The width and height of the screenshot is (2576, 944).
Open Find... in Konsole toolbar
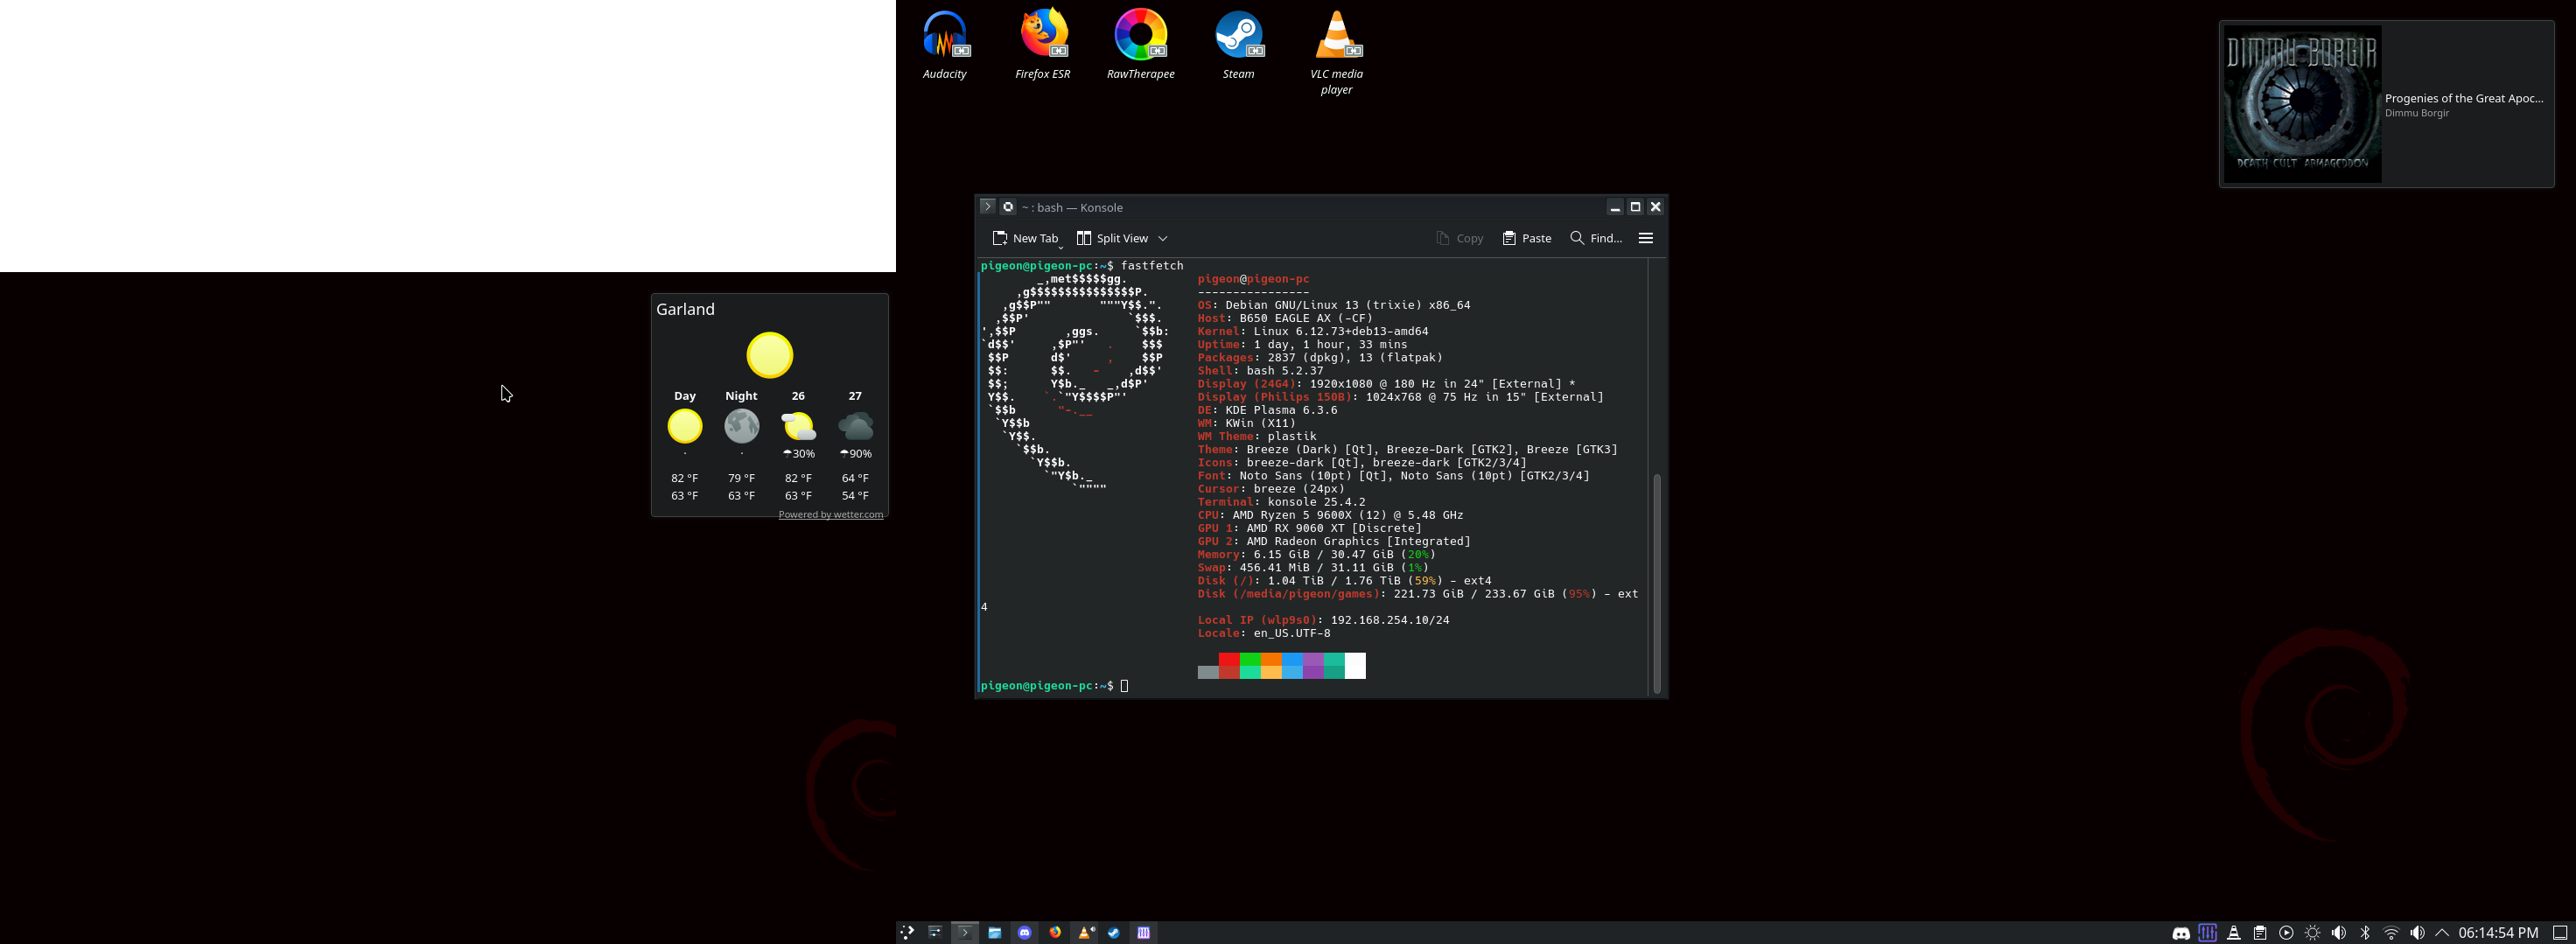1596,238
